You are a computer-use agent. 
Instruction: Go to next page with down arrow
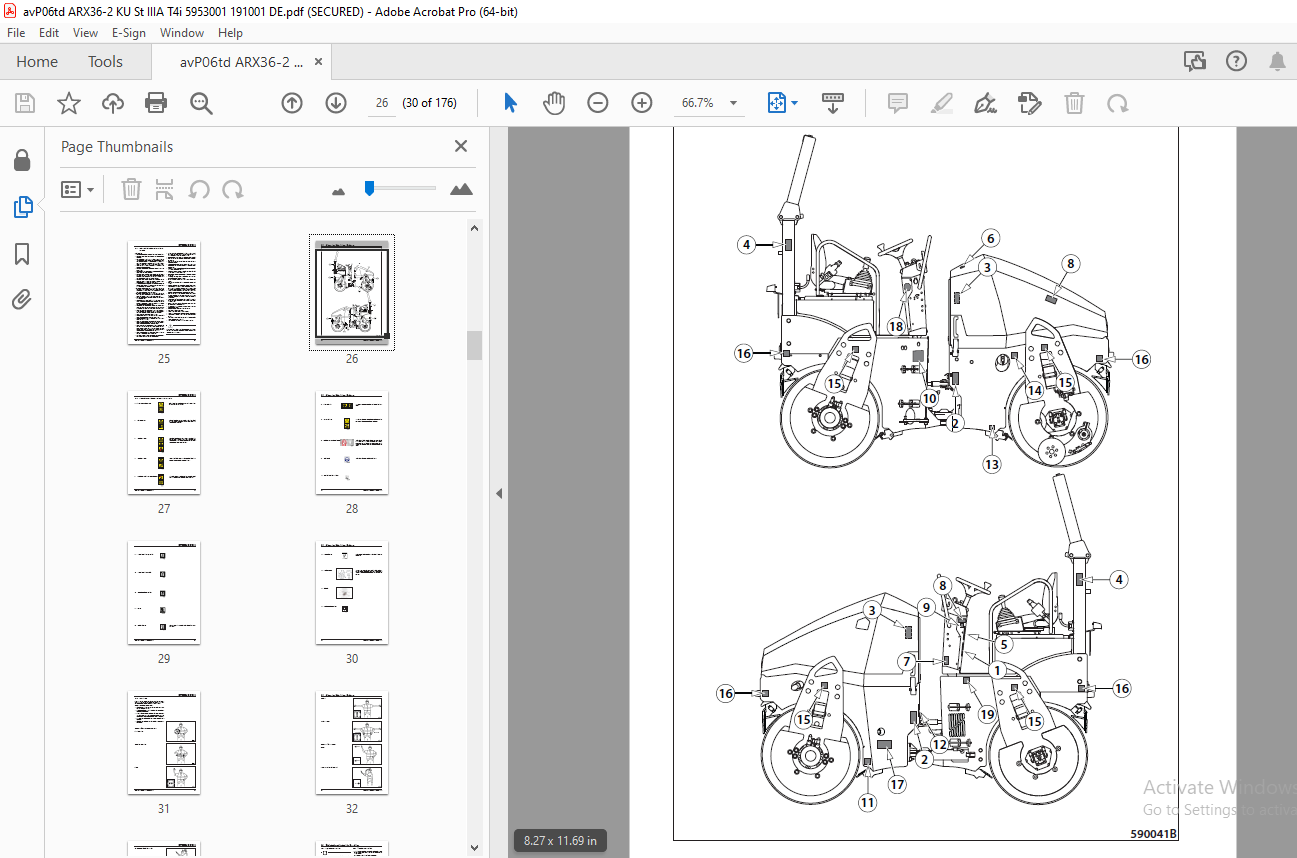pyautogui.click(x=336, y=103)
